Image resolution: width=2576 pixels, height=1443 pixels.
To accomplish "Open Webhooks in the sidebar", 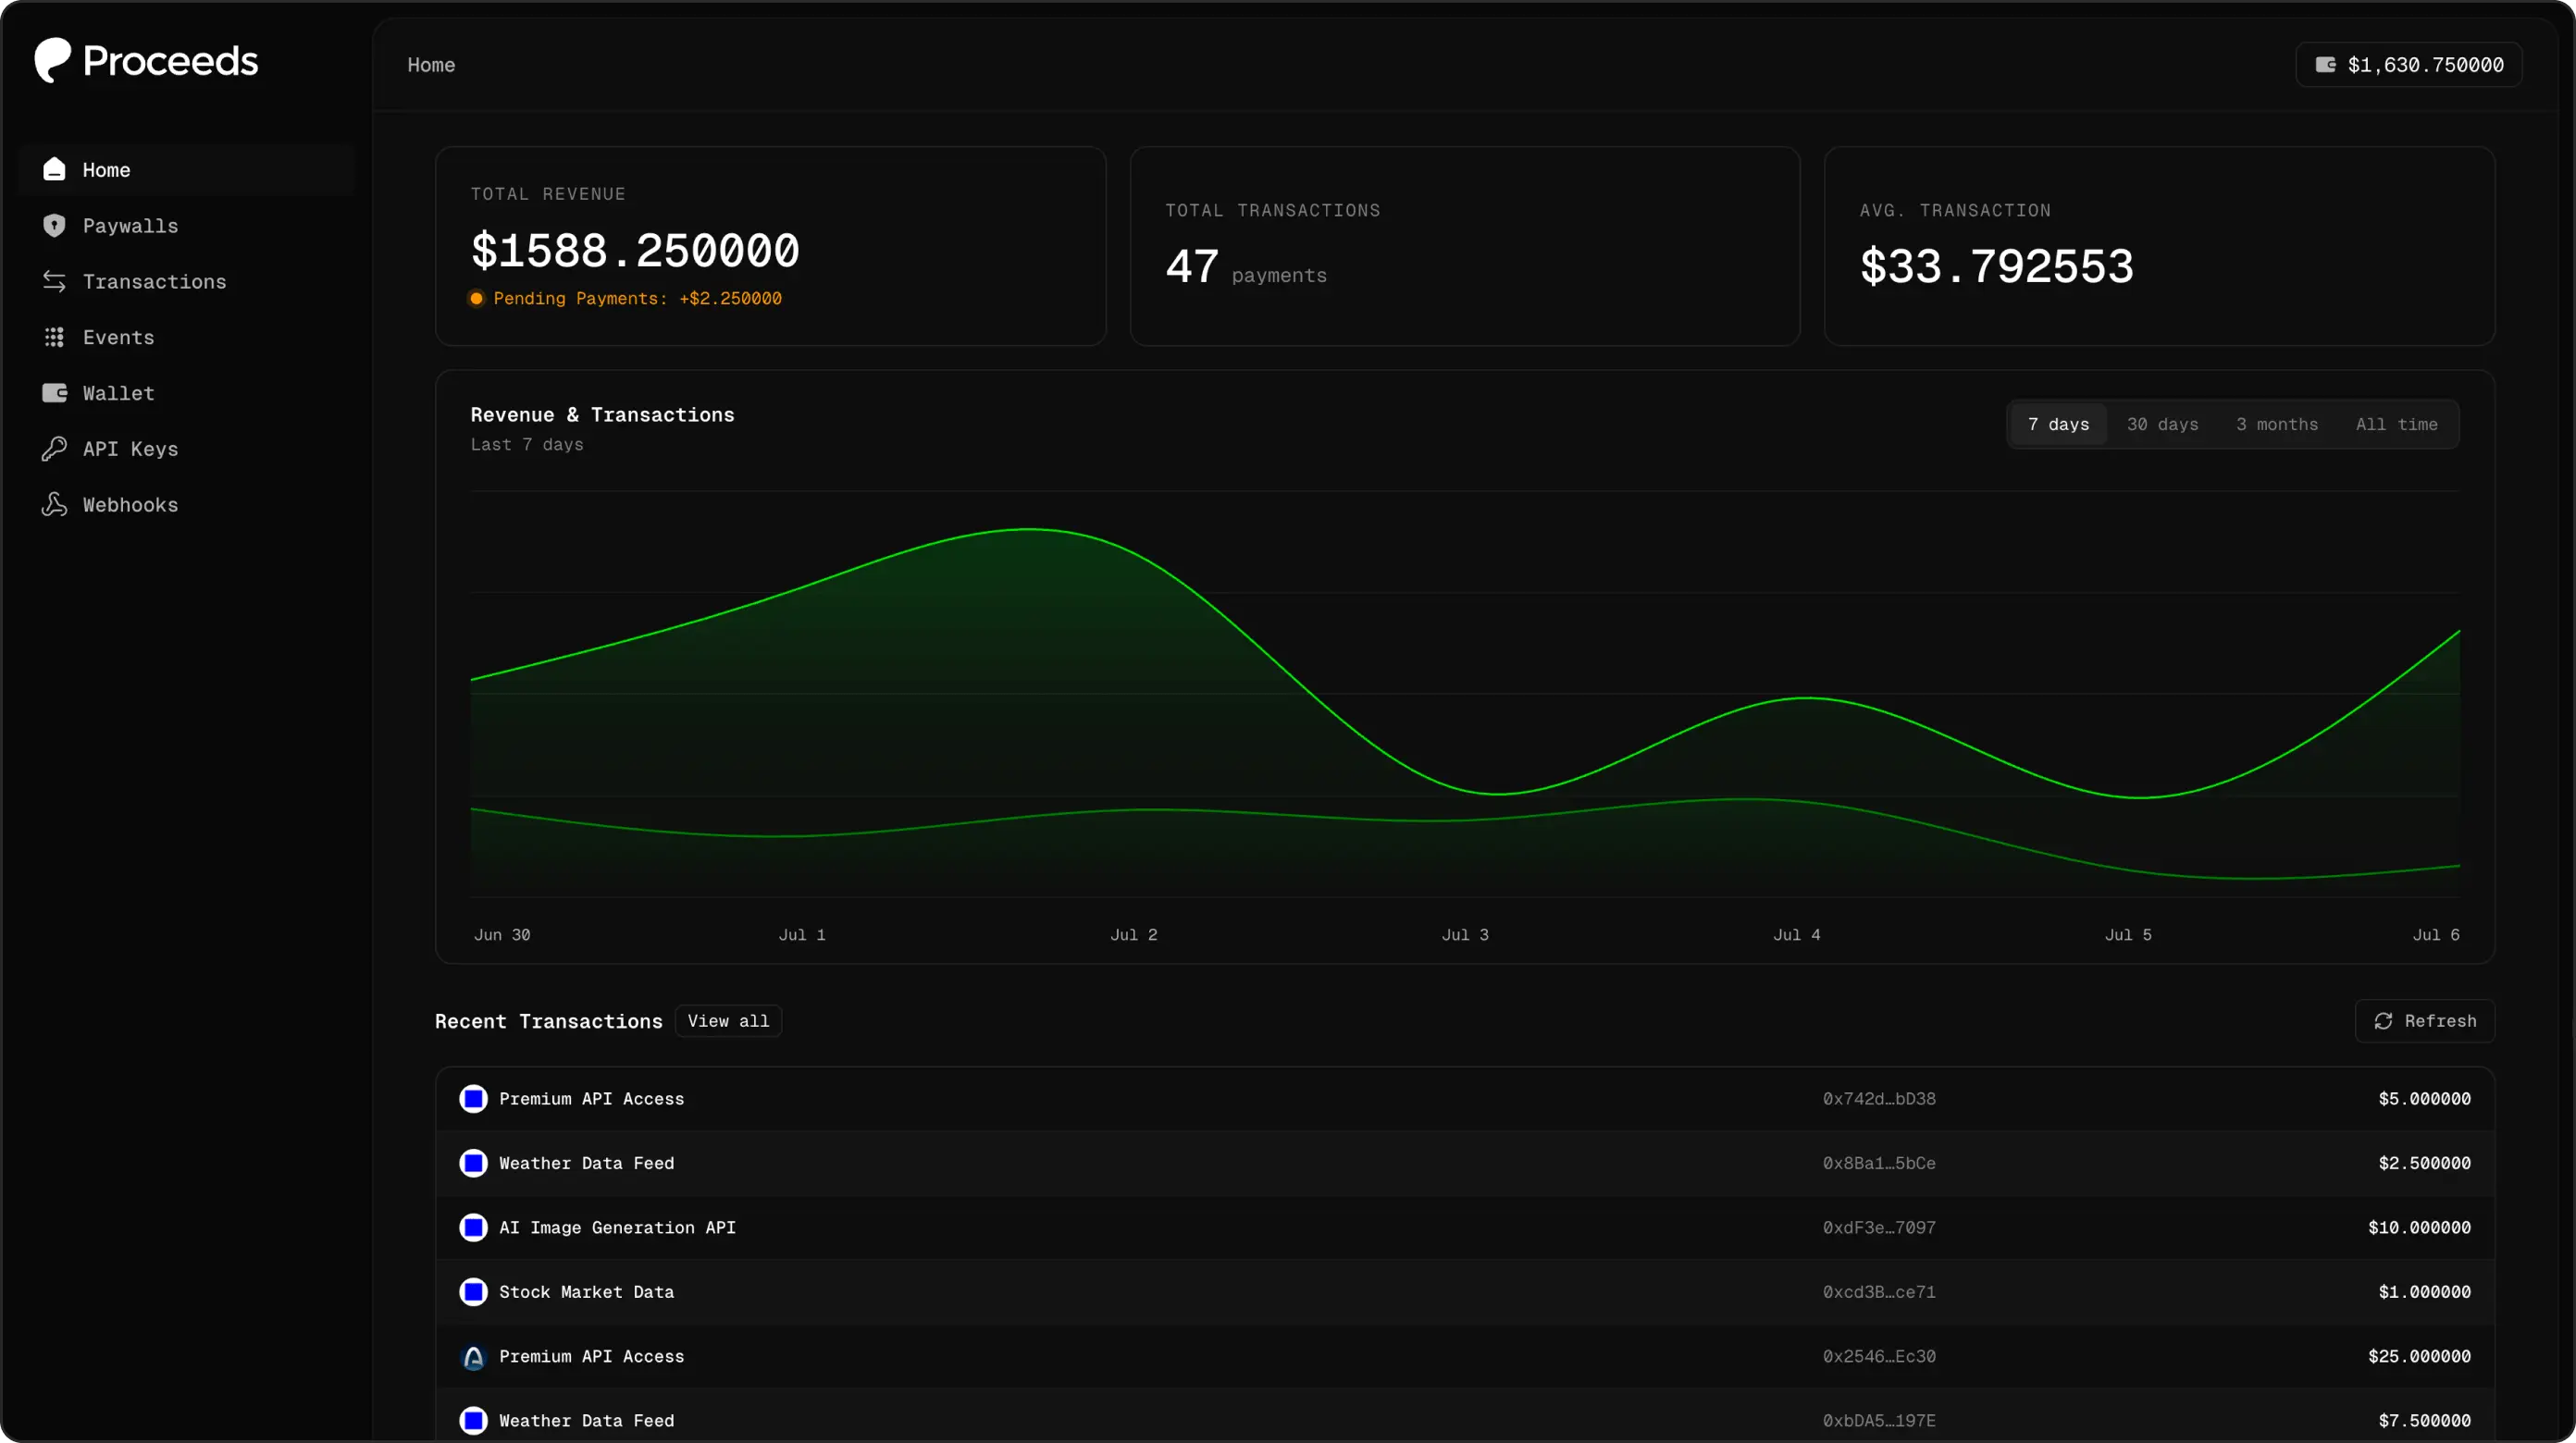I will [186, 505].
